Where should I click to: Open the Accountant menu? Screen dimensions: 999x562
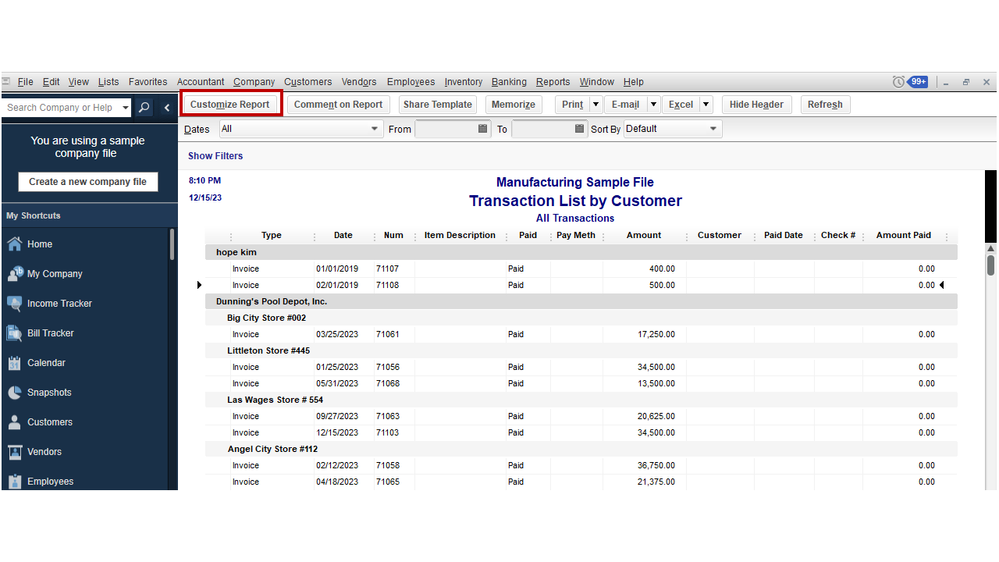200,82
